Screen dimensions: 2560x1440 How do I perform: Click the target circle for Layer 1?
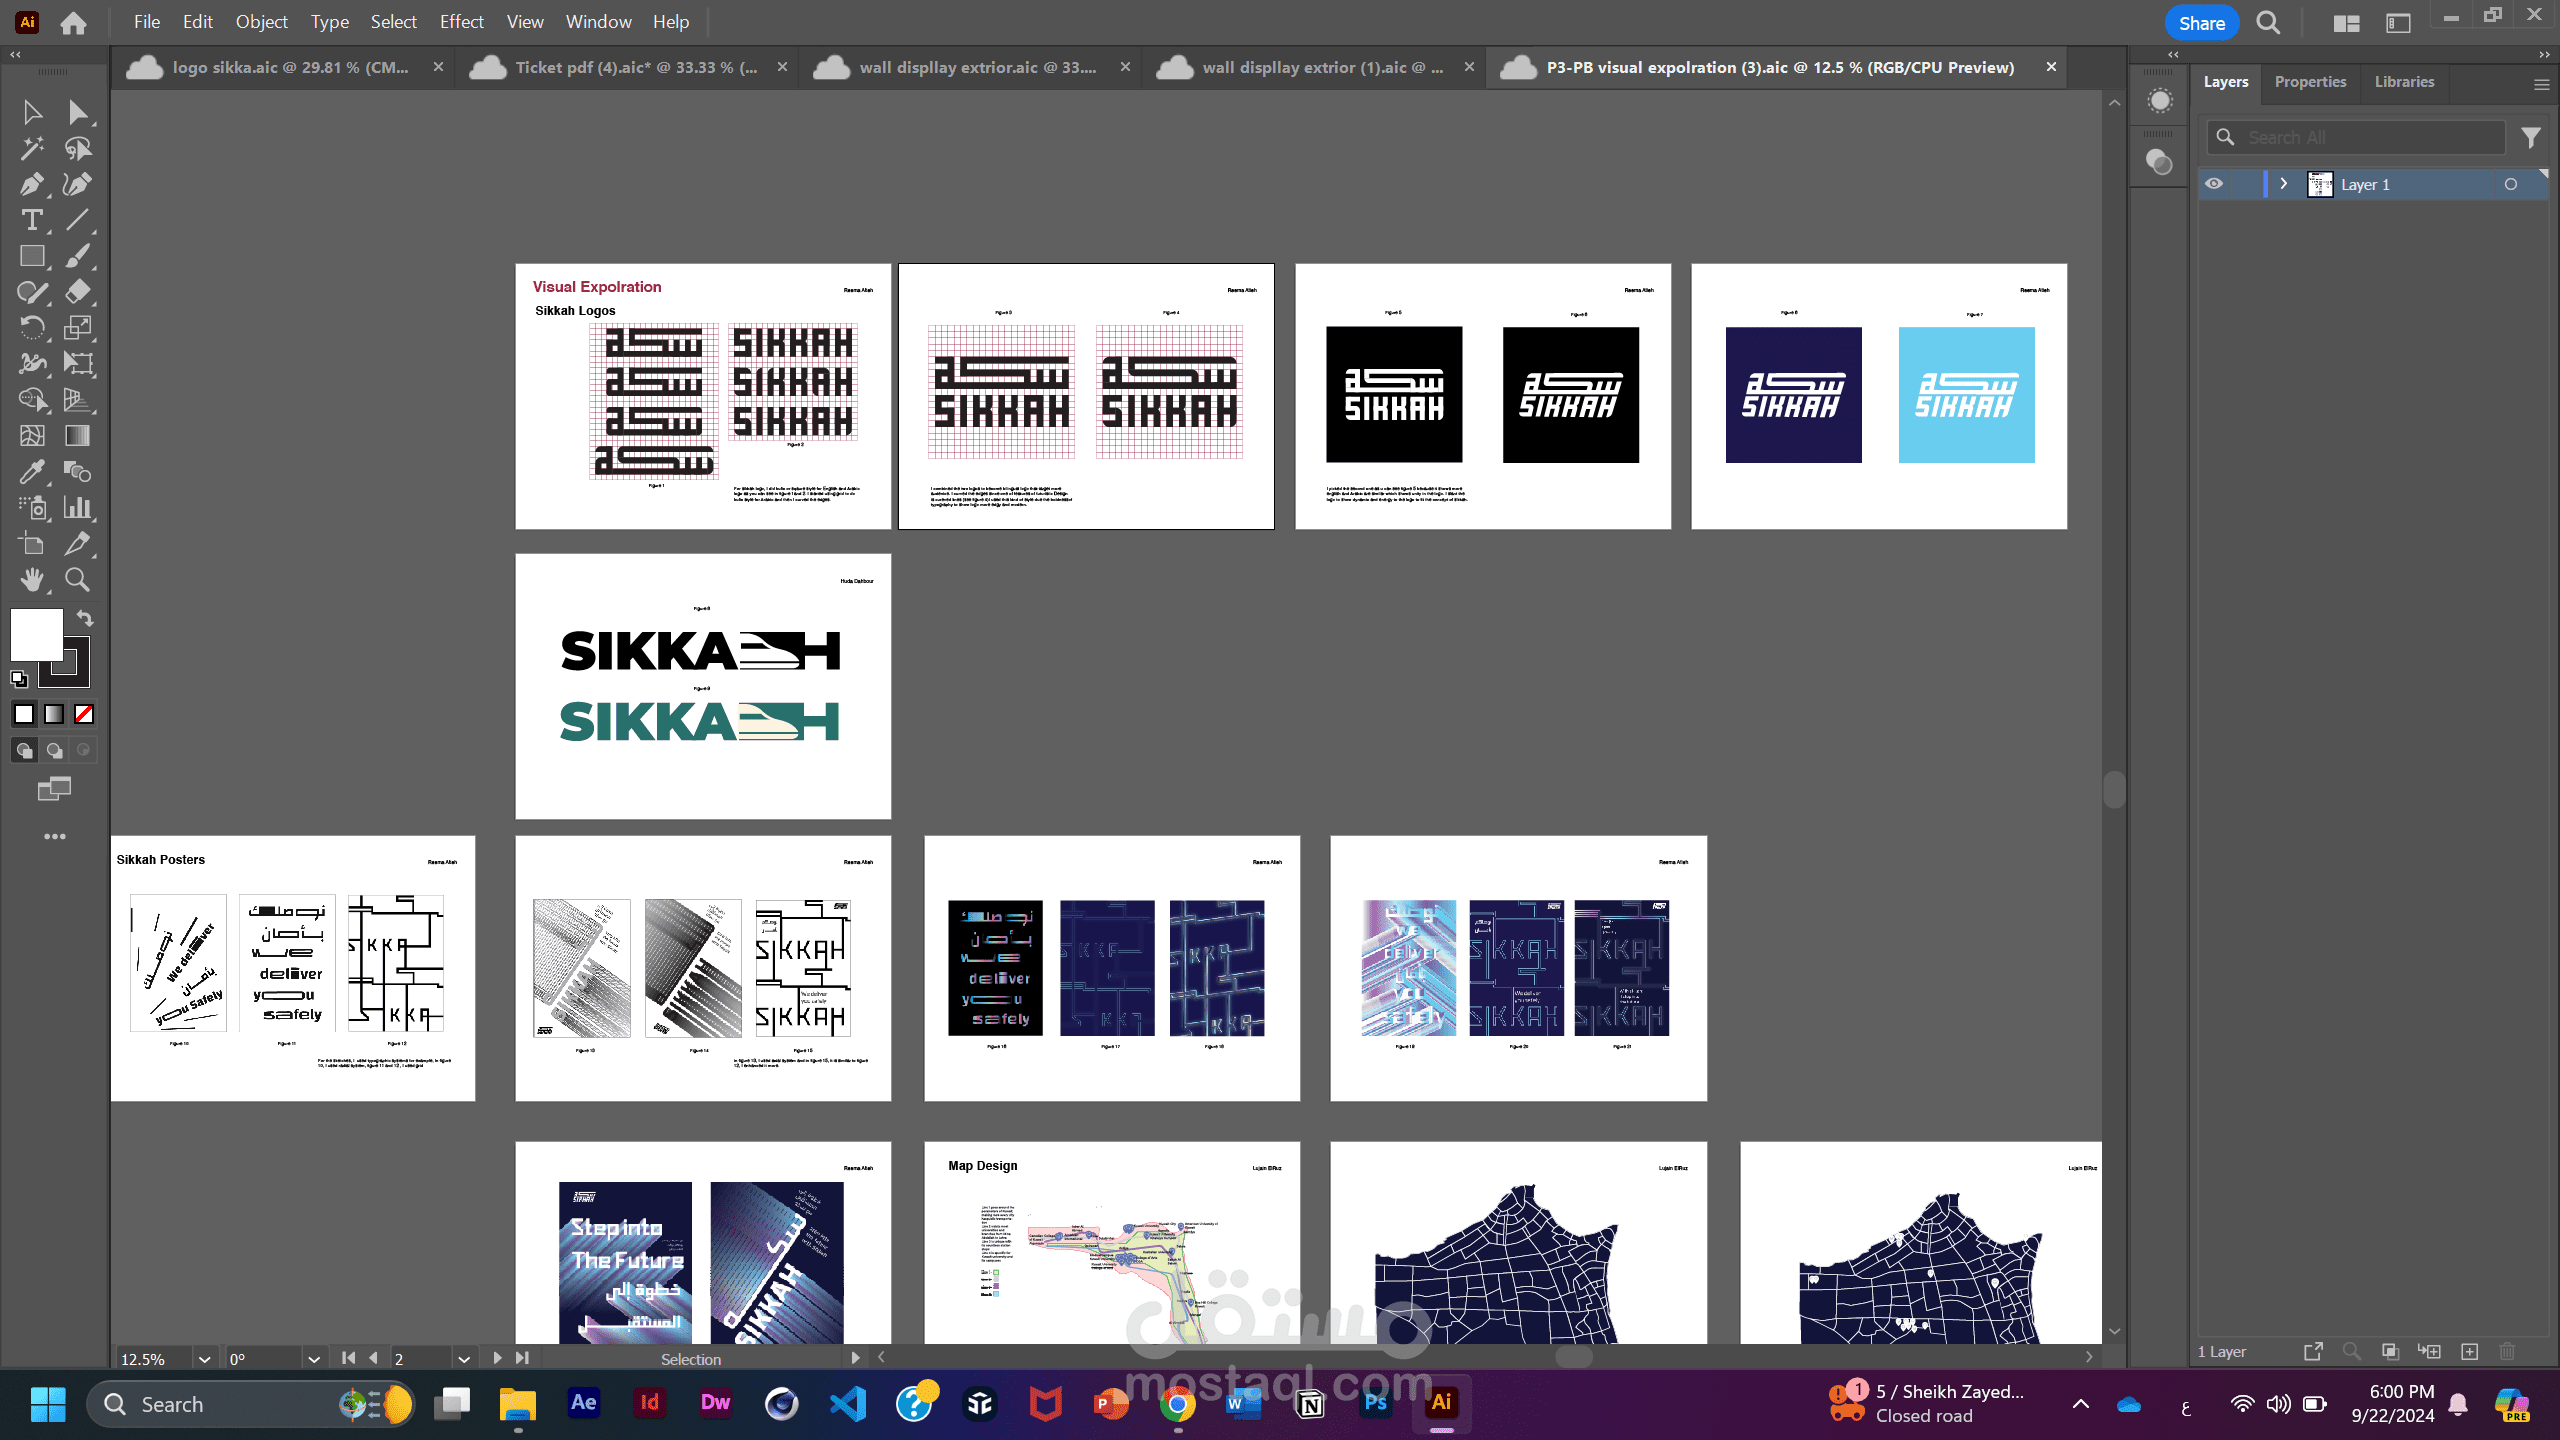click(x=2510, y=184)
